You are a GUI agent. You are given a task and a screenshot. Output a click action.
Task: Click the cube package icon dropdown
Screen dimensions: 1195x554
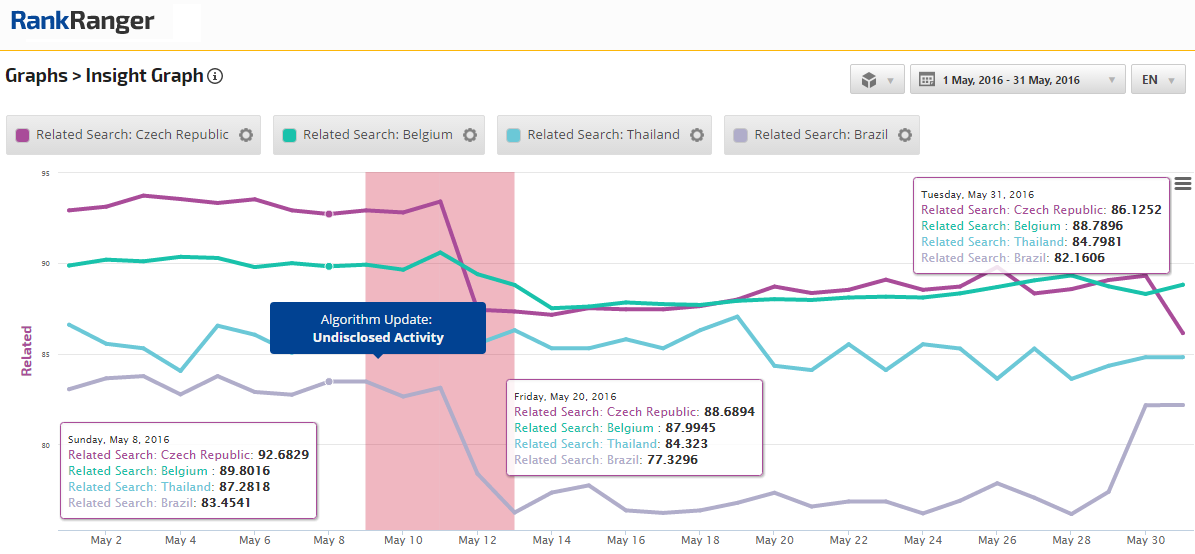(x=877, y=80)
